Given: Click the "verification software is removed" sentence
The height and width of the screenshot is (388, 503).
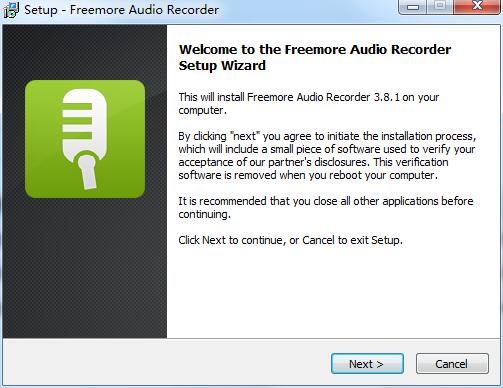Looking at the screenshot, I should point(313,168).
